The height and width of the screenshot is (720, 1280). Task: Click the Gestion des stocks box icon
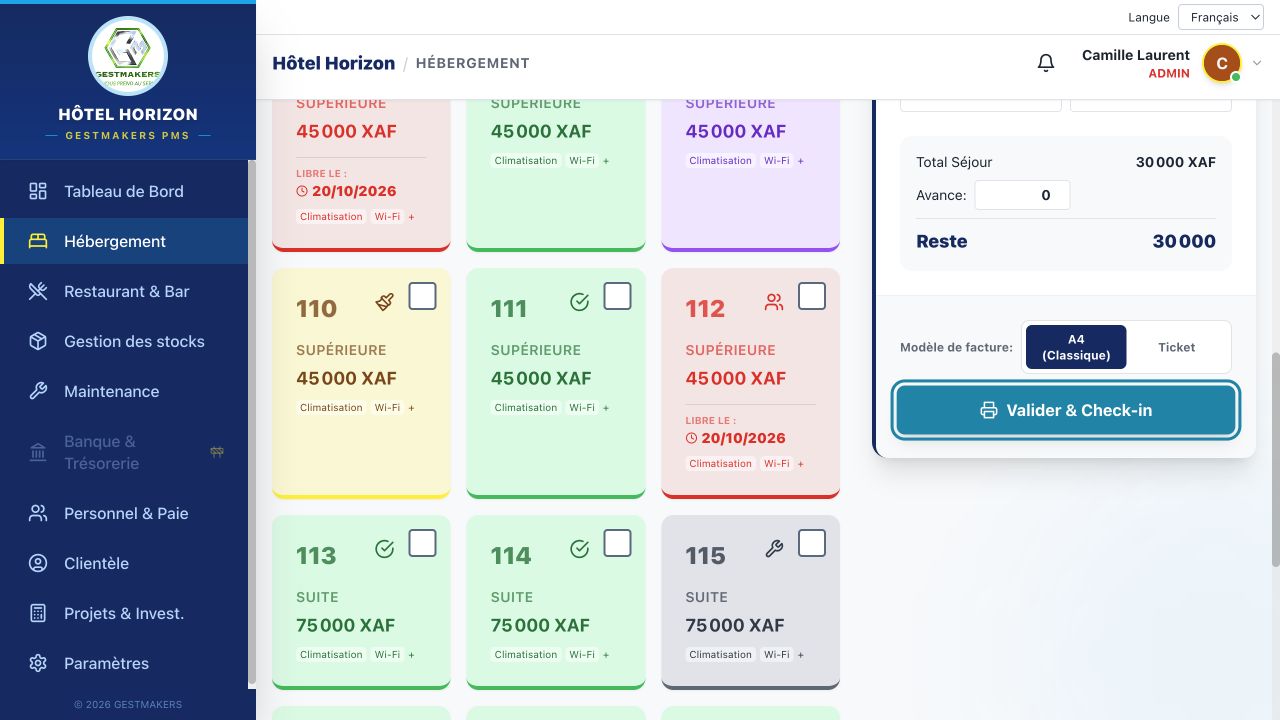point(38,341)
